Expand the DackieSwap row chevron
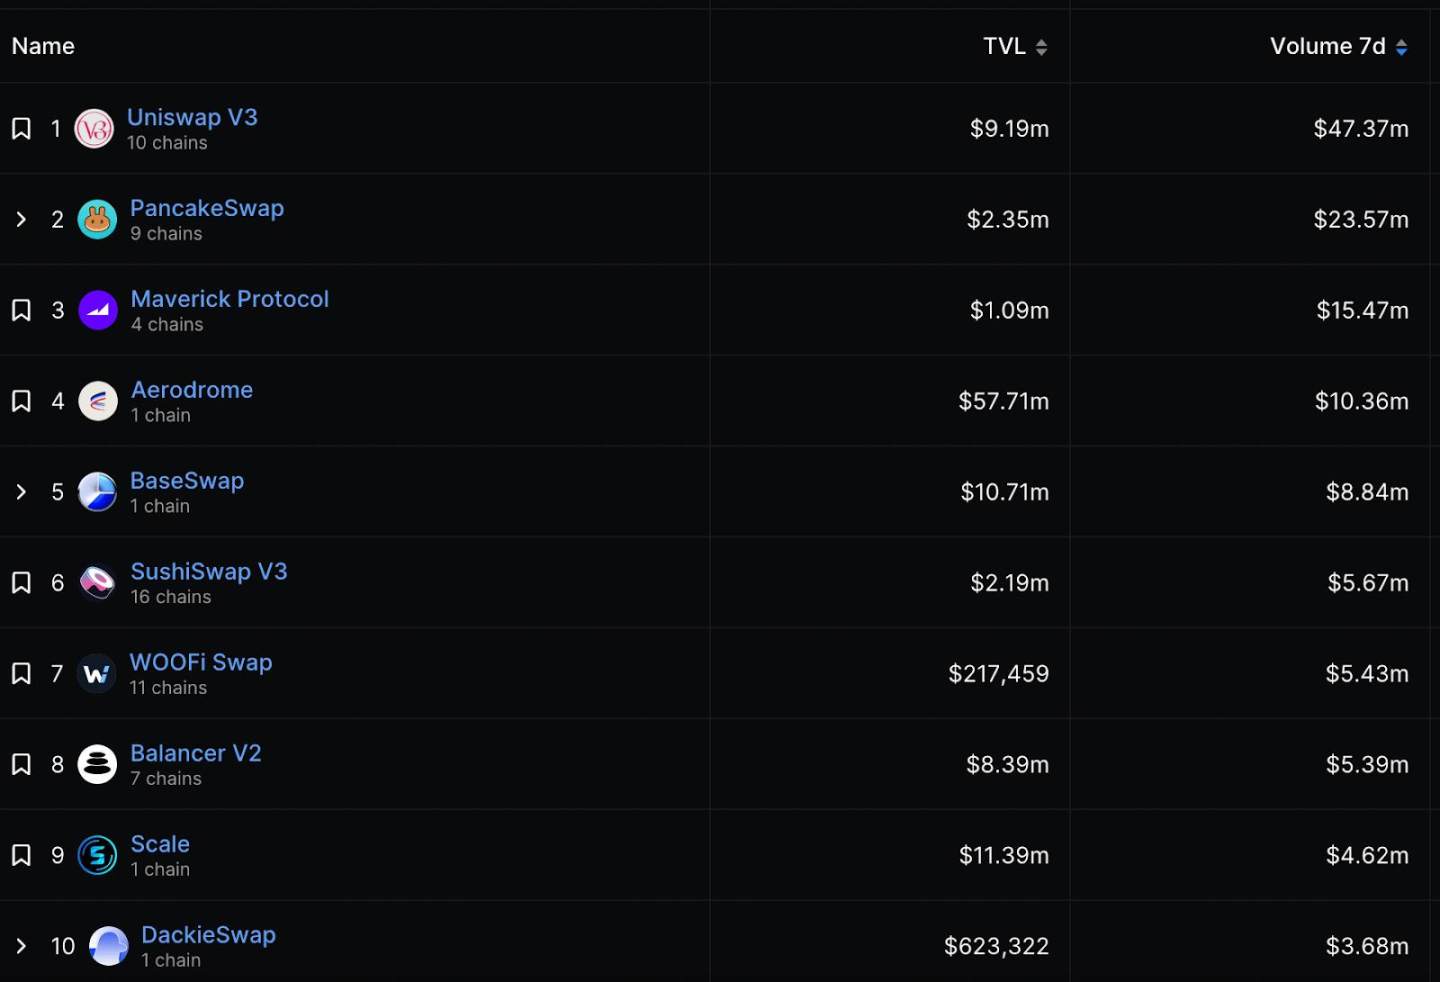 pyautogui.click(x=21, y=946)
